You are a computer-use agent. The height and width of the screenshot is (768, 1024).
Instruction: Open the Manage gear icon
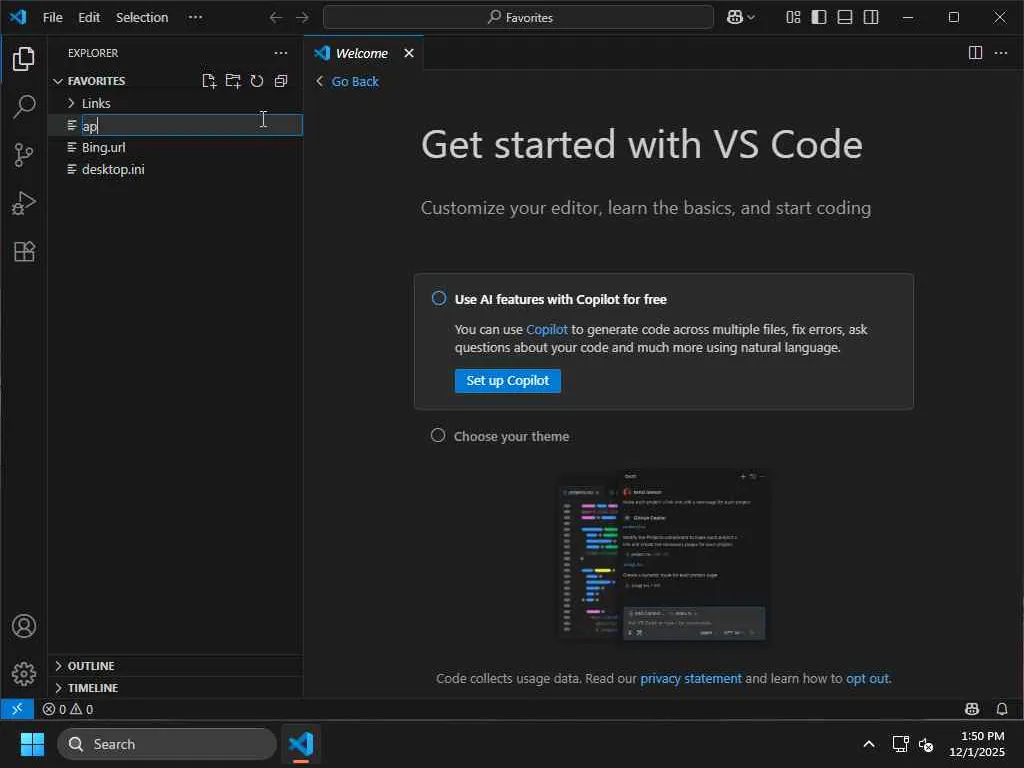(x=24, y=673)
